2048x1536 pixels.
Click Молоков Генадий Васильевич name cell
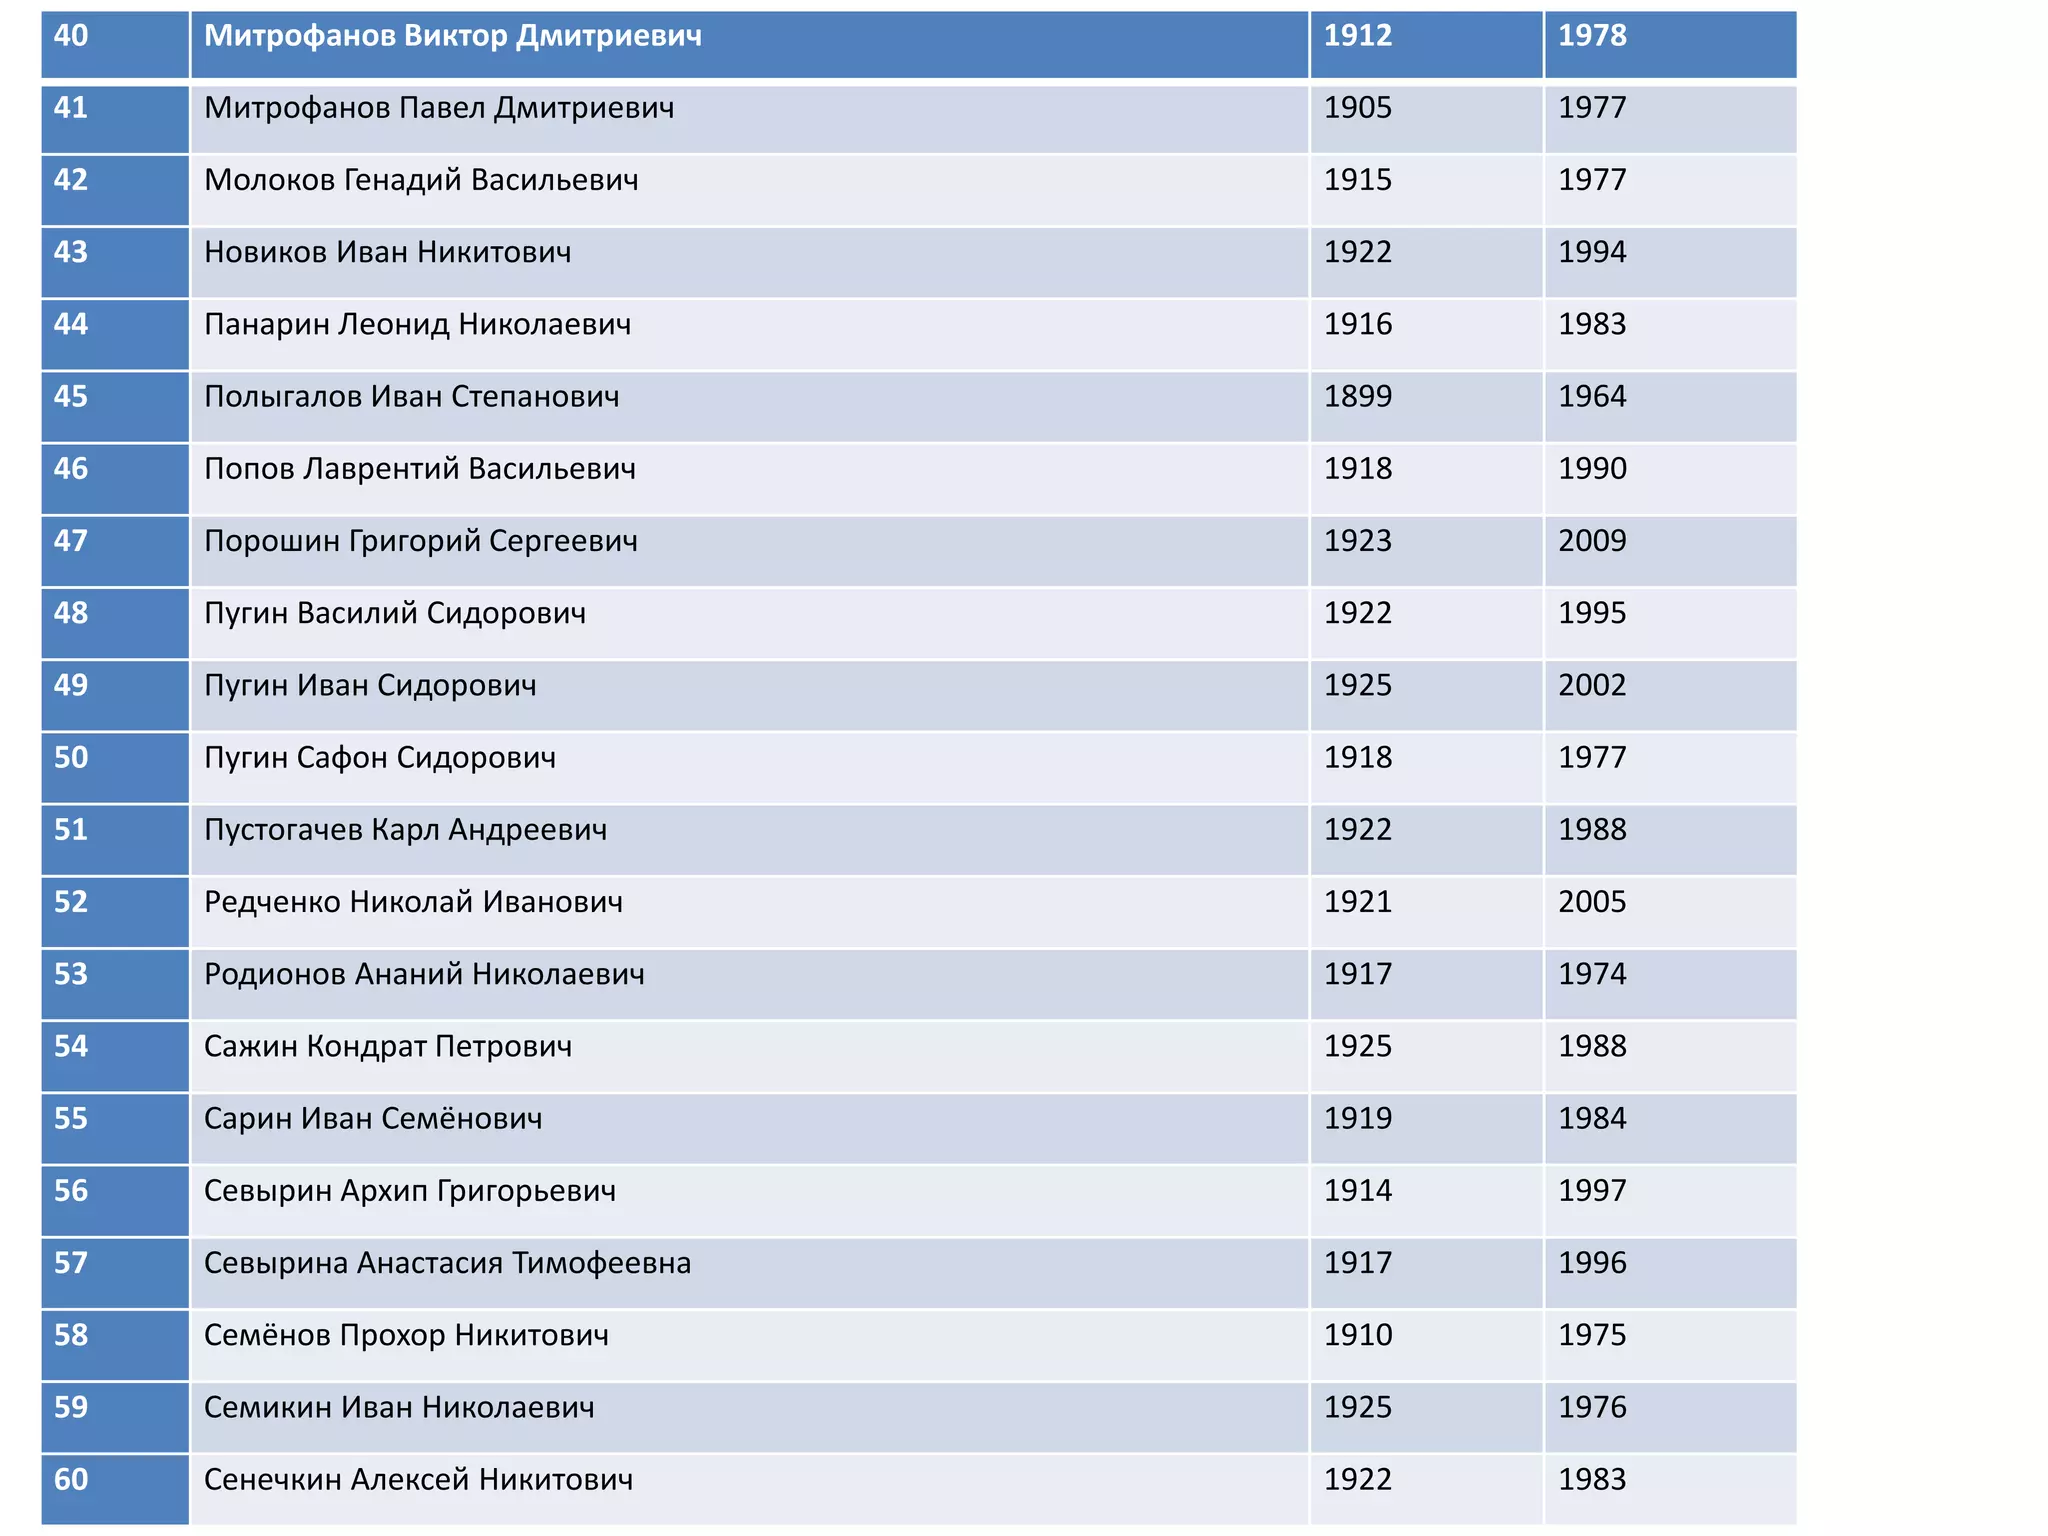pyautogui.click(x=421, y=180)
